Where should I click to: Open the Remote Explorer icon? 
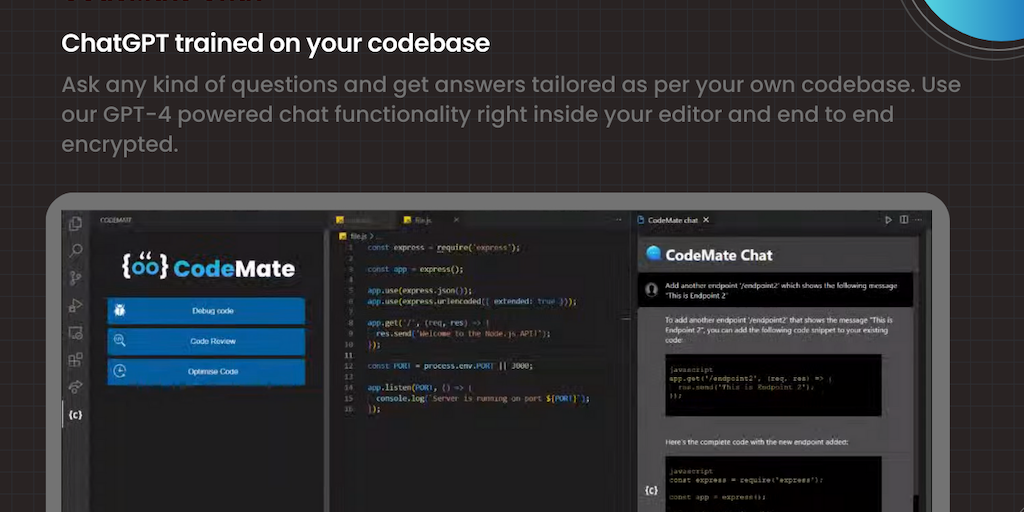[x=75, y=332]
